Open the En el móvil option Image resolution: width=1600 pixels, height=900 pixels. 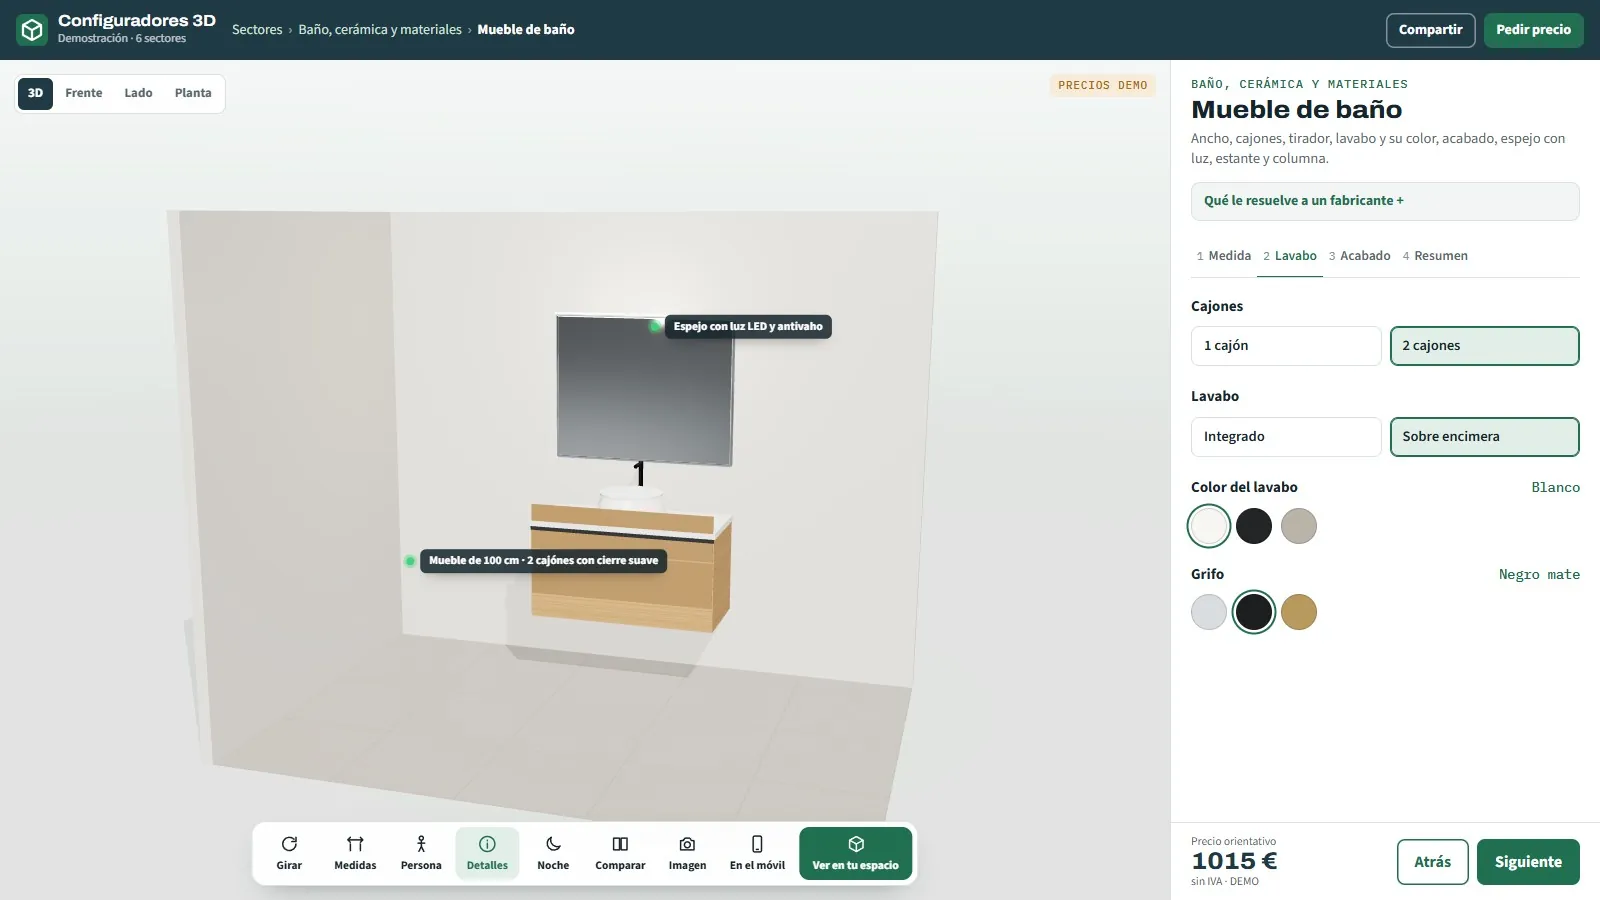757,853
